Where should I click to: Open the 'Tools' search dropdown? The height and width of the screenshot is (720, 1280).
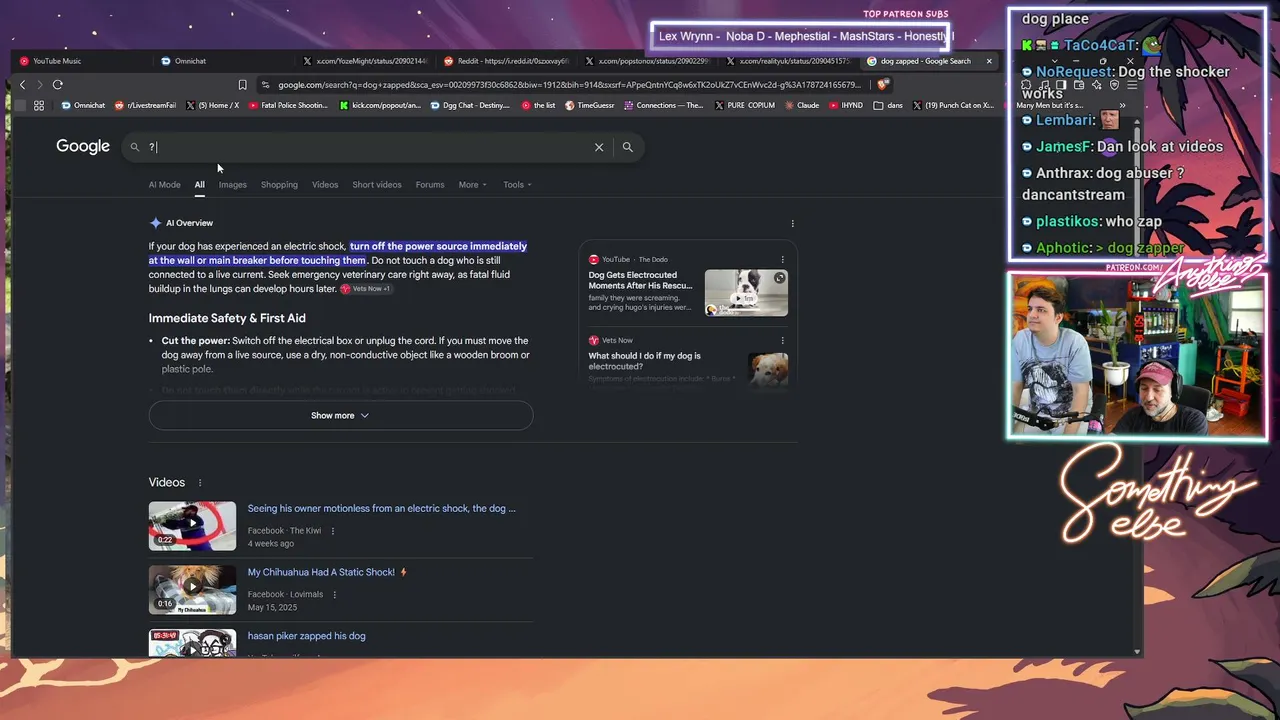click(x=517, y=185)
